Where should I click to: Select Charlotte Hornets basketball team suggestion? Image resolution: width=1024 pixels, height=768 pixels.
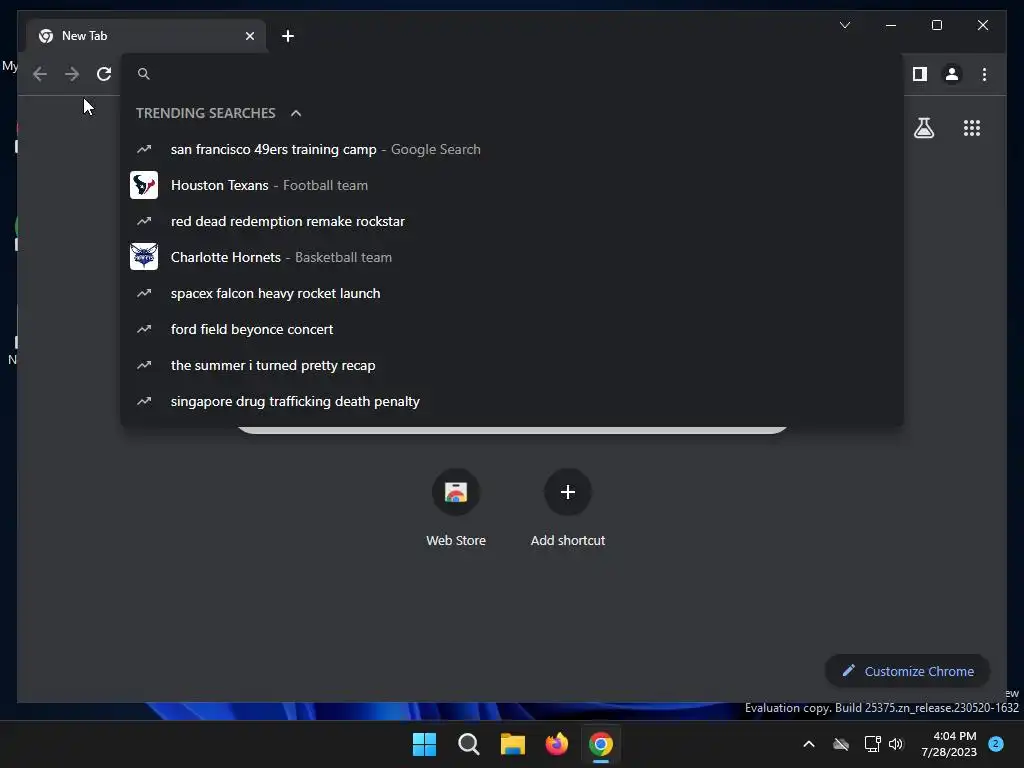coord(512,257)
